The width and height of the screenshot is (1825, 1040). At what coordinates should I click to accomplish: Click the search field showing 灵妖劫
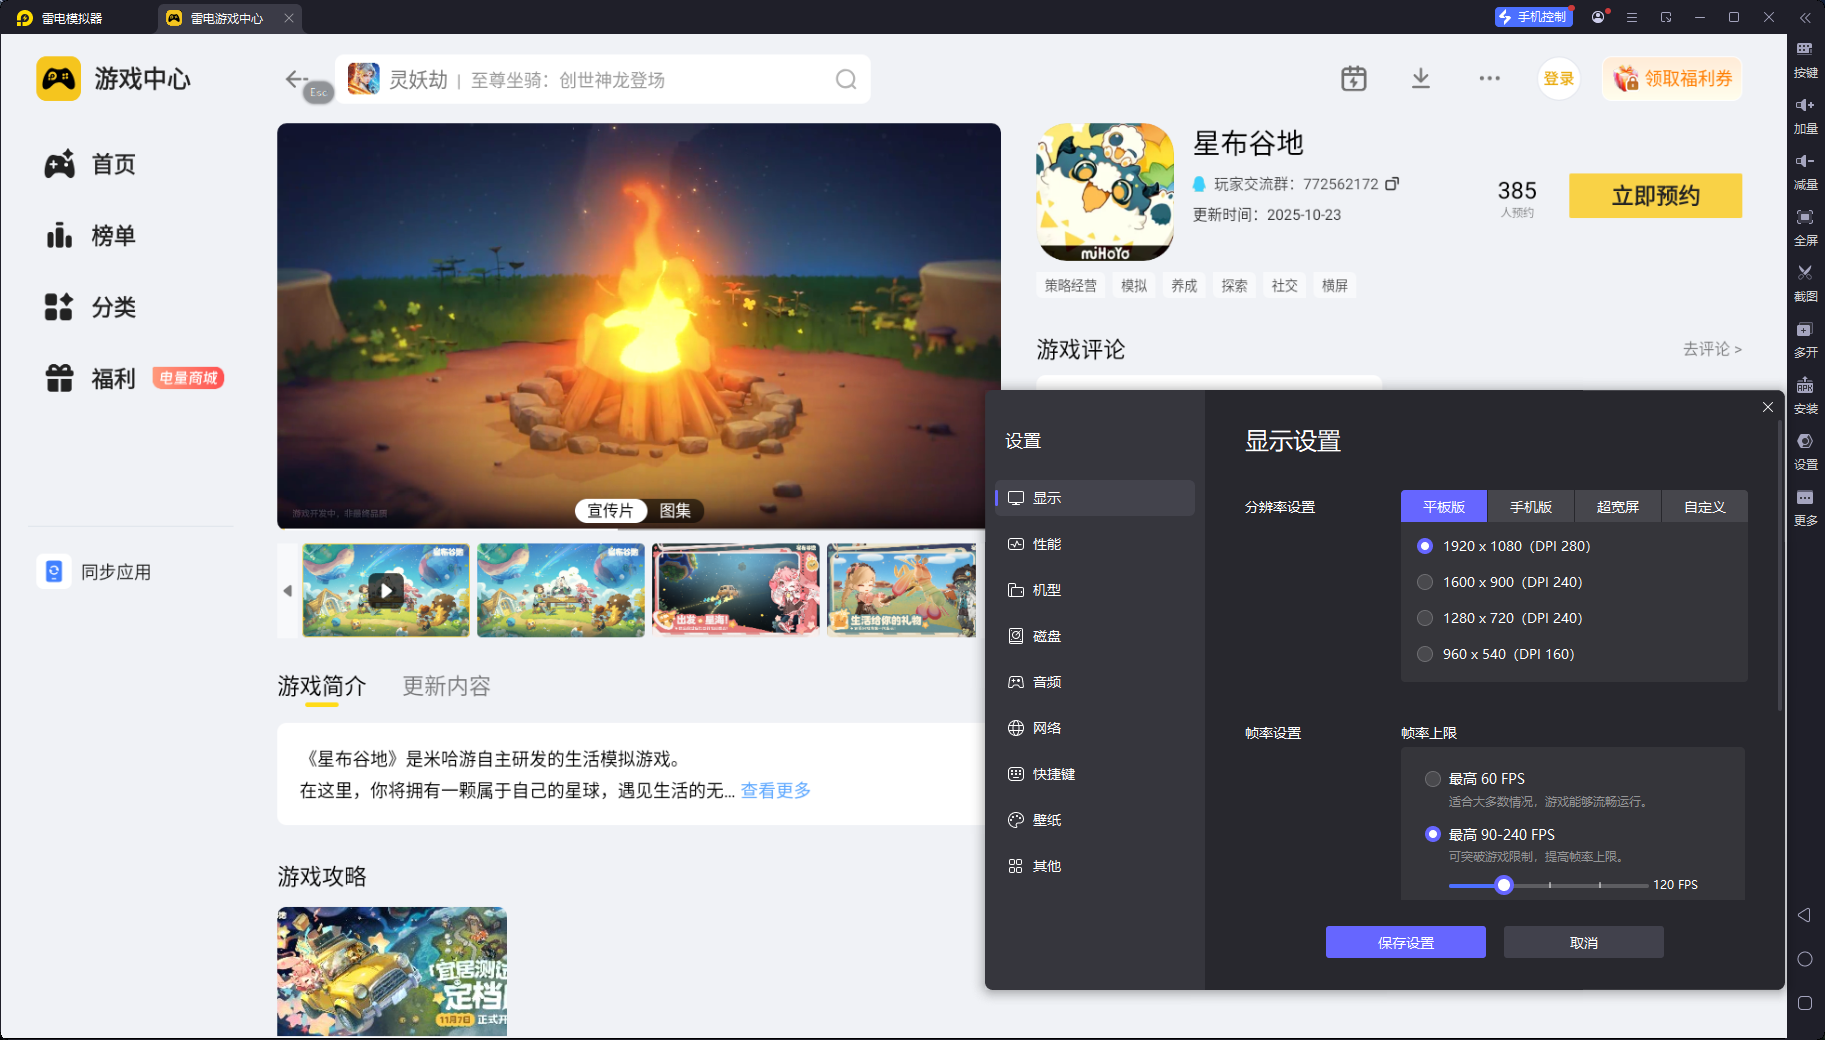[603, 79]
